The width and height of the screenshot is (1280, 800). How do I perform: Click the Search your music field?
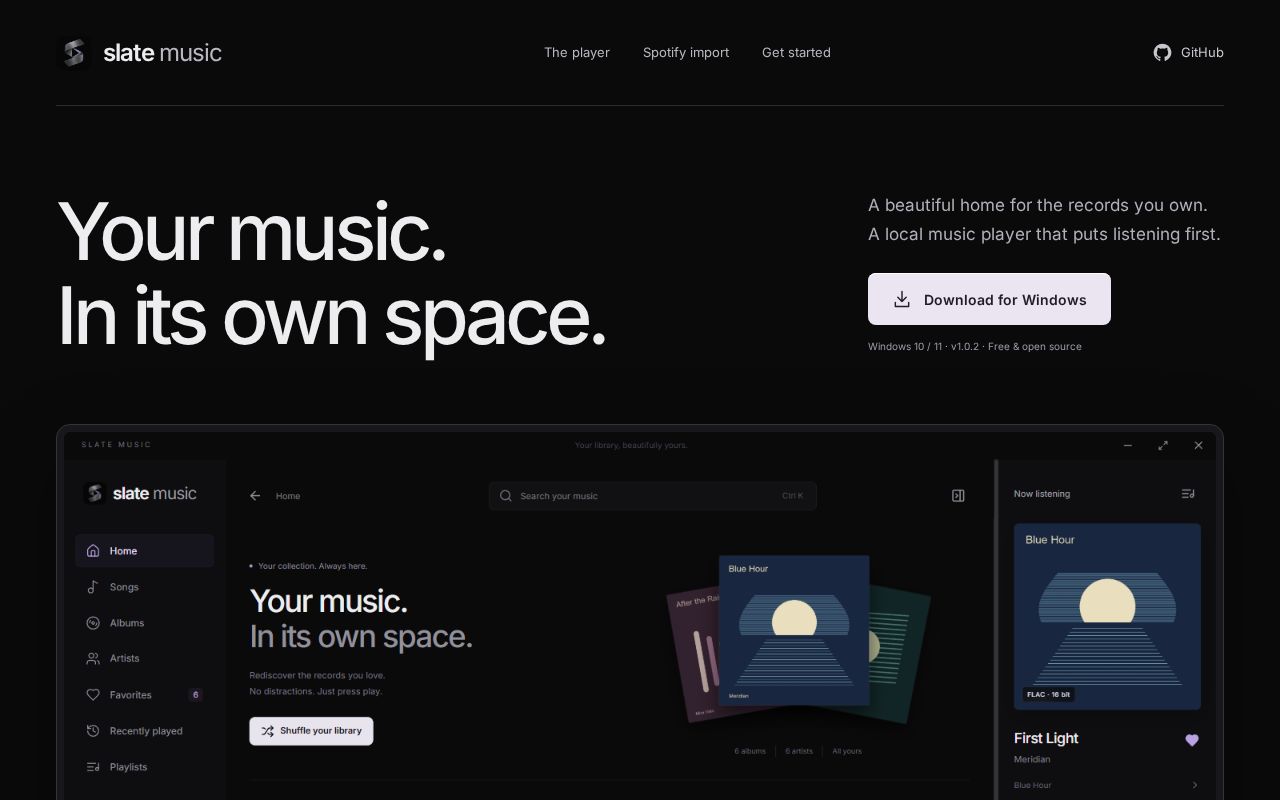tap(652, 495)
